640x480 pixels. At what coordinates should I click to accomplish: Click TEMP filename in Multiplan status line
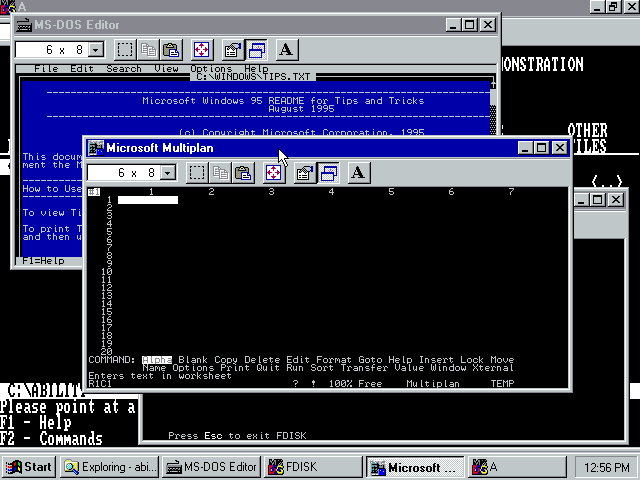(x=502, y=384)
